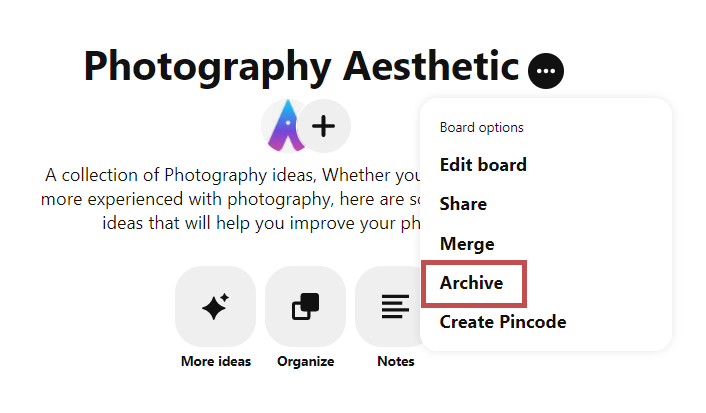This screenshot has width=706, height=413.
Task: Click the description line starting "more experienced"
Action: [x=230, y=198]
